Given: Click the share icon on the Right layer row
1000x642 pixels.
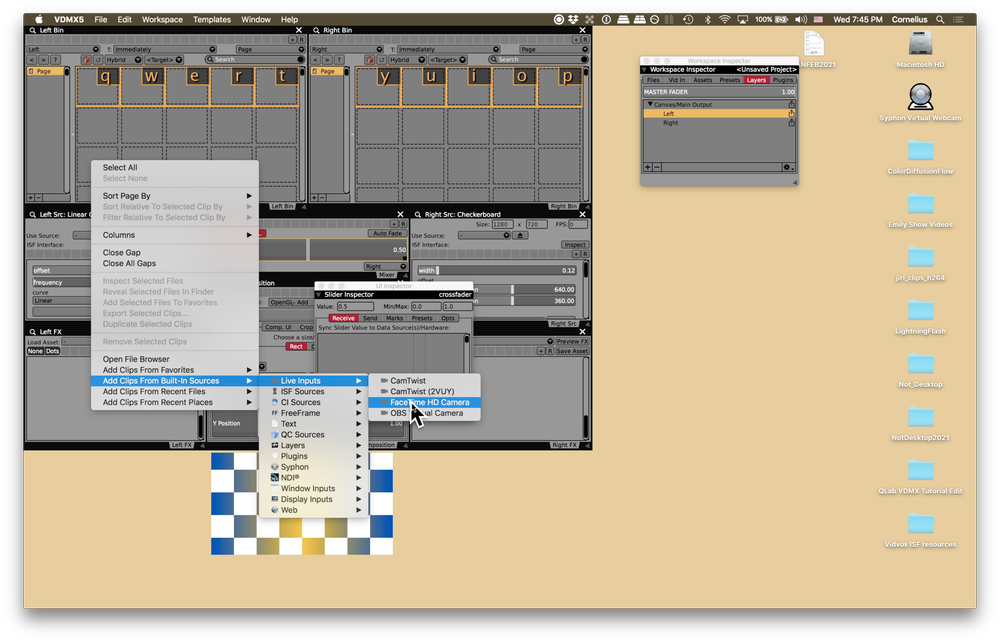Looking at the screenshot, I should tap(791, 122).
